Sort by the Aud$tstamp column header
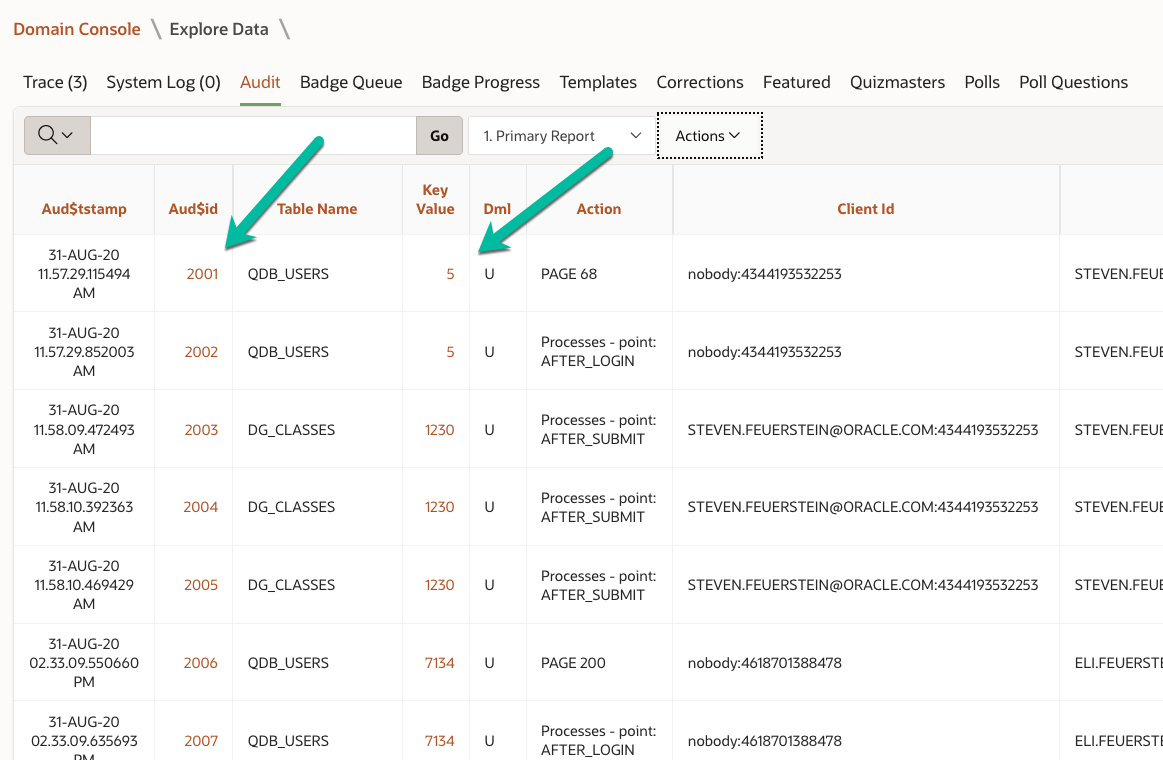This screenshot has height=760, width=1163. pyautogui.click(x=83, y=208)
